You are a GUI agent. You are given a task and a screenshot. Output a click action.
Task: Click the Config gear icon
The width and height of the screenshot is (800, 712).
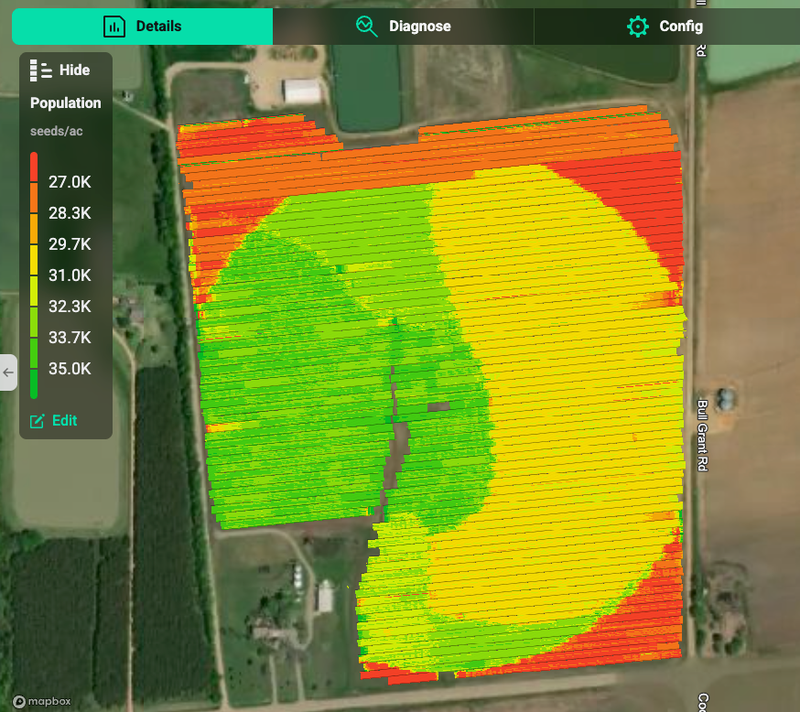point(638,26)
